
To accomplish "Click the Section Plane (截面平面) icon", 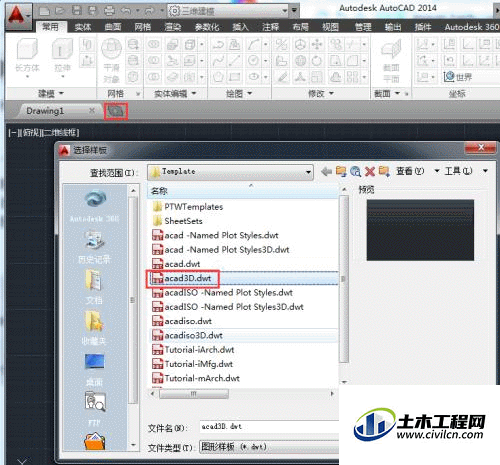I will pyautogui.click(x=391, y=50).
